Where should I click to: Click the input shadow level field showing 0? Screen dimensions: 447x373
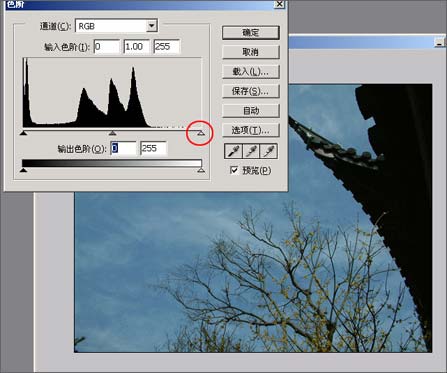click(107, 47)
